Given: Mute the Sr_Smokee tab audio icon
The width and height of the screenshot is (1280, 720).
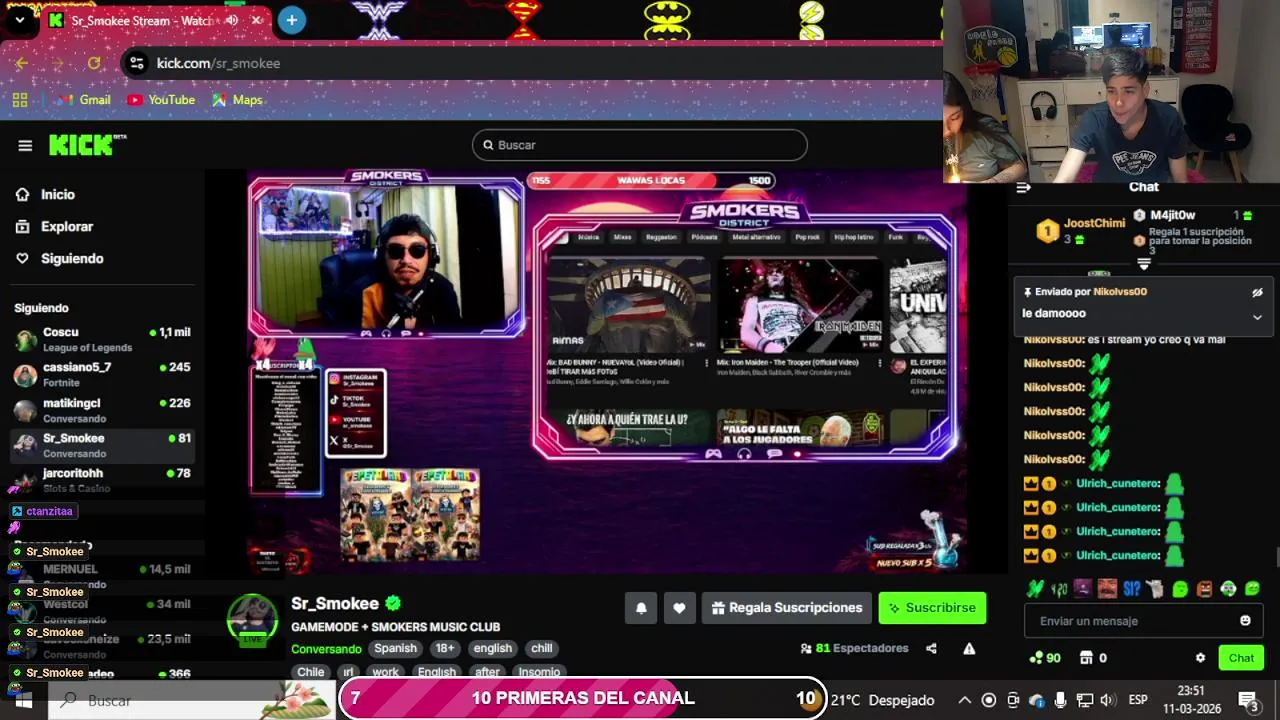Looking at the screenshot, I should 232,20.
